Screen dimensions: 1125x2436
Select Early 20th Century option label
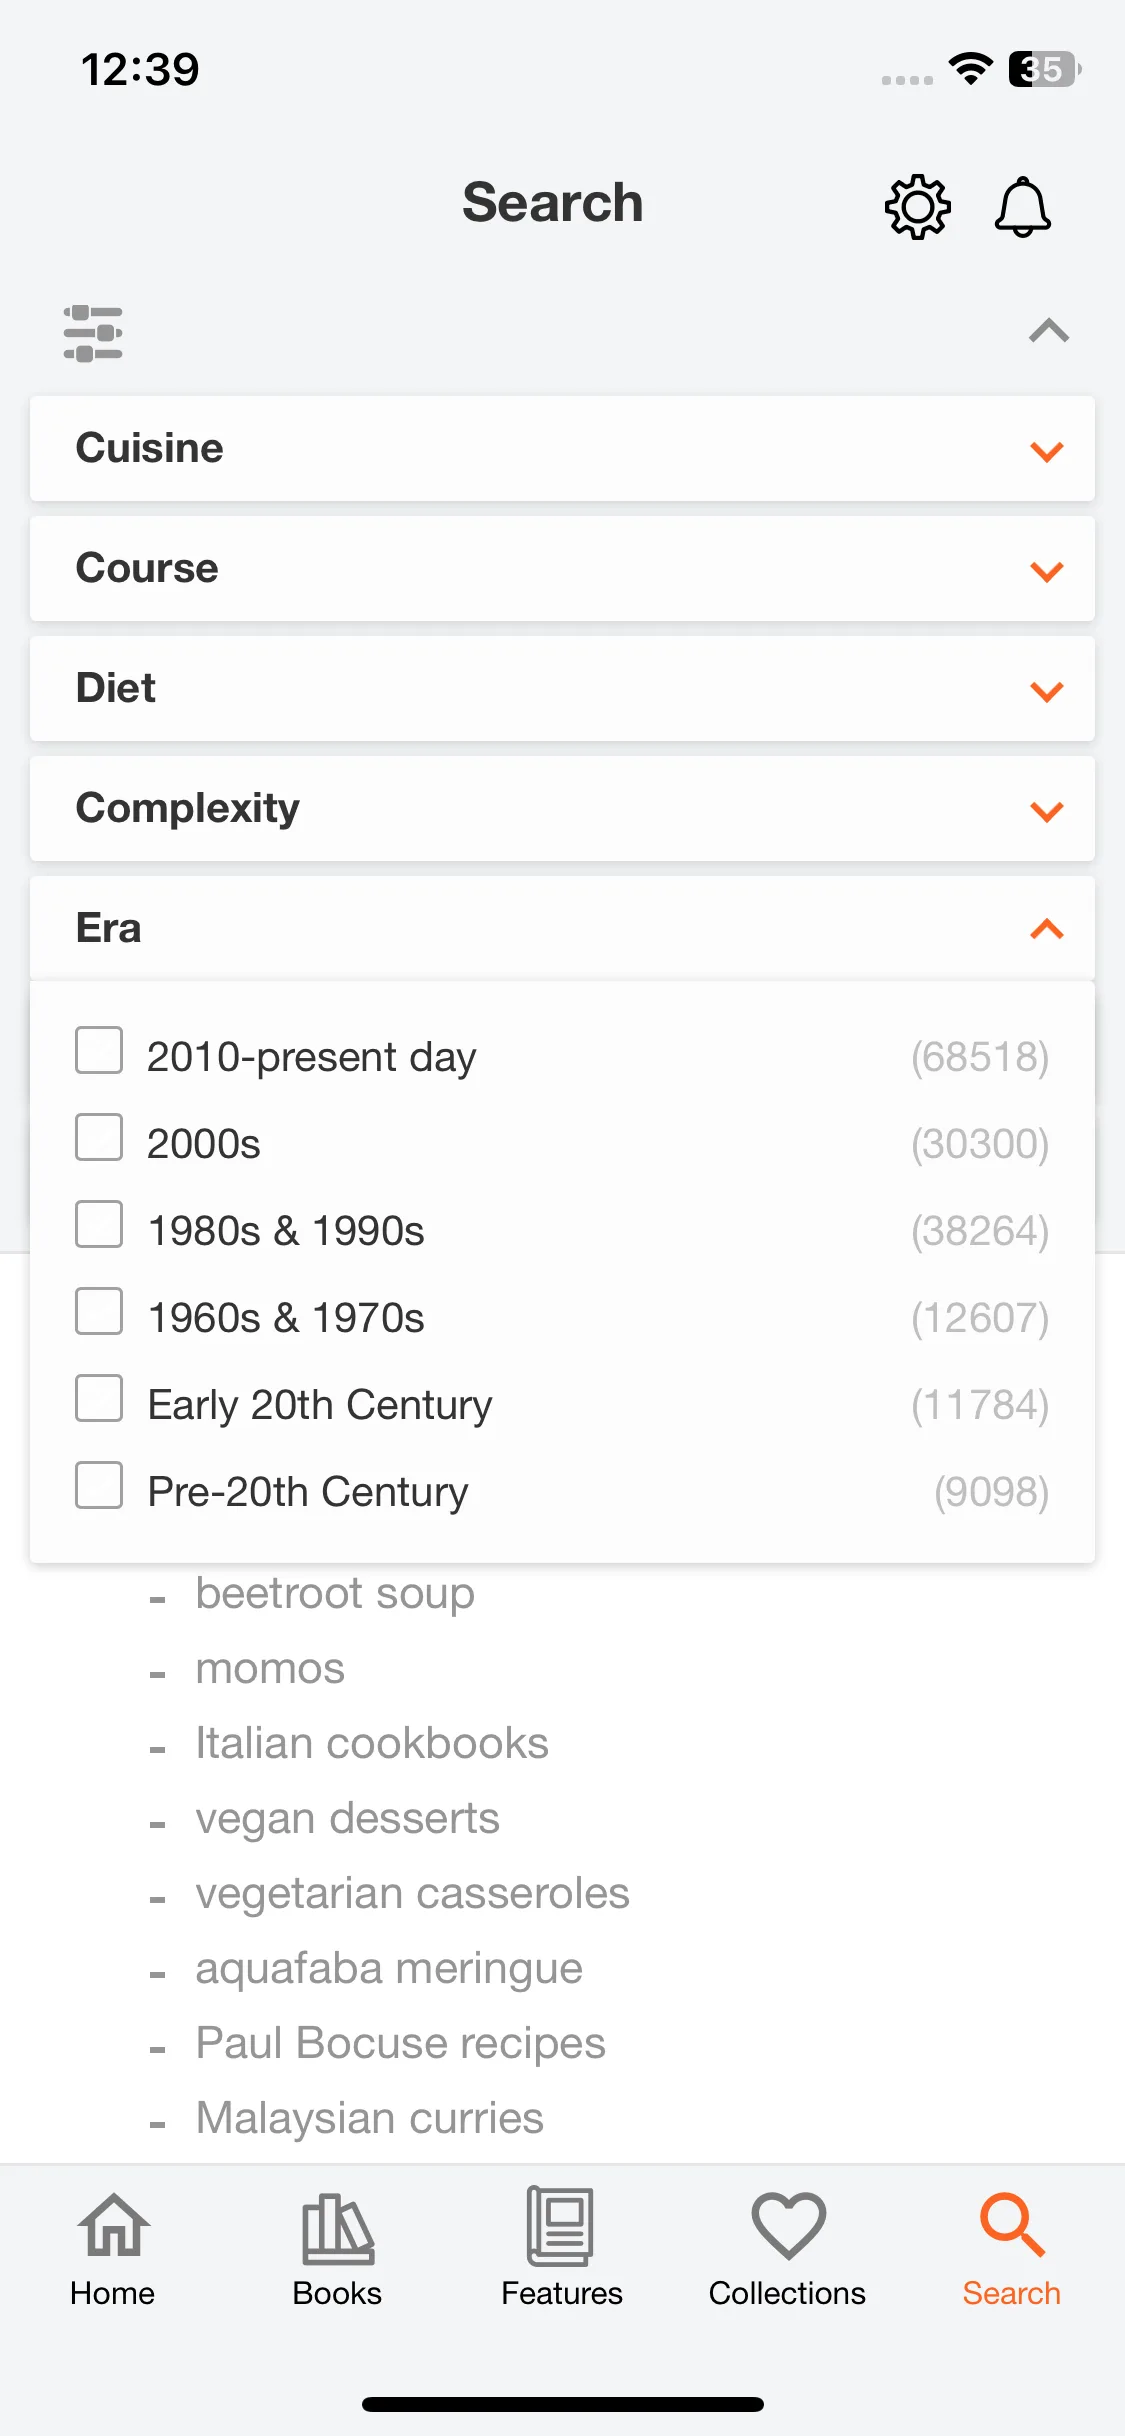320,1405
